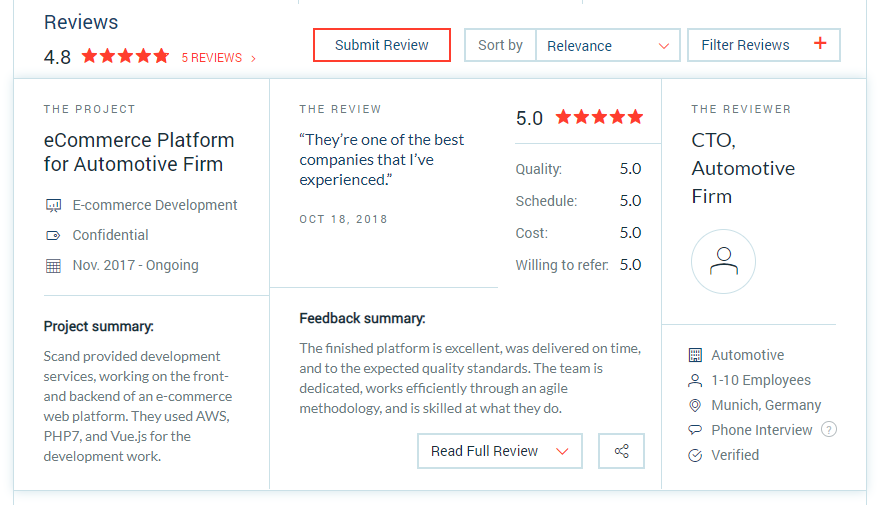
Task: Click the Munich location pin icon
Action: 695,405
